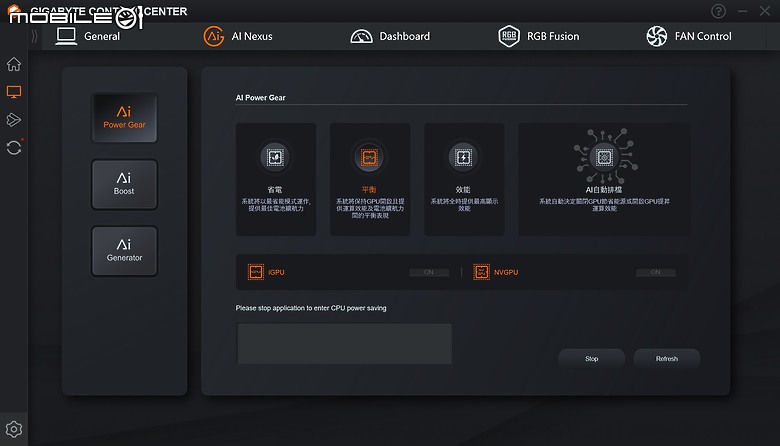The width and height of the screenshot is (780, 446).
Task: Open the FAN Control tab
Action: pyautogui.click(x=689, y=36)
